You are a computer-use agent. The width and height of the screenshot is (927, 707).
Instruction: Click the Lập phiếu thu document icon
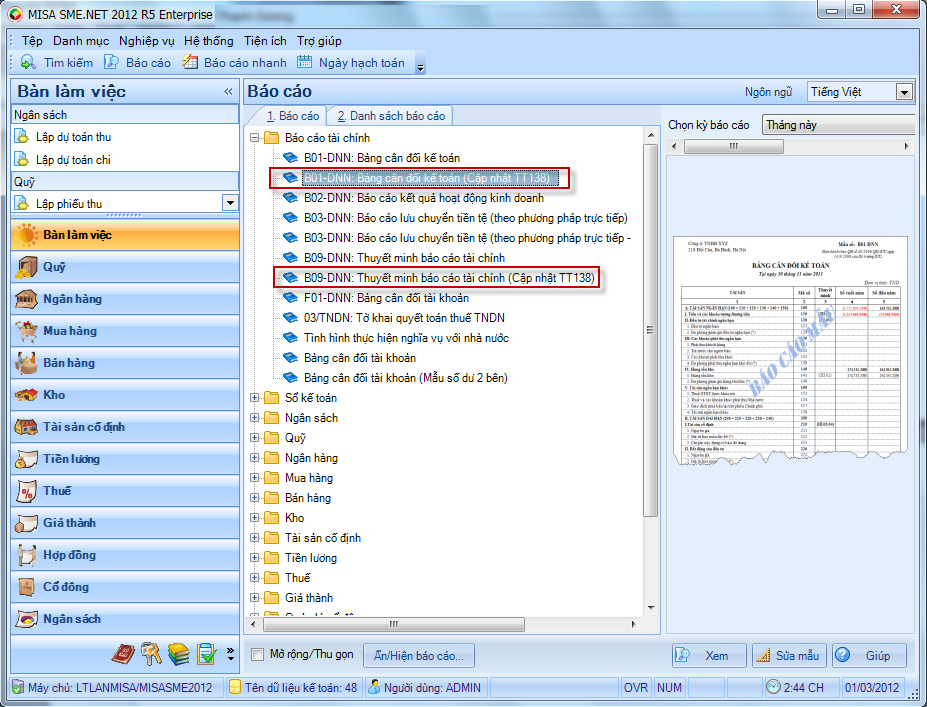click(x=21, y=203)
